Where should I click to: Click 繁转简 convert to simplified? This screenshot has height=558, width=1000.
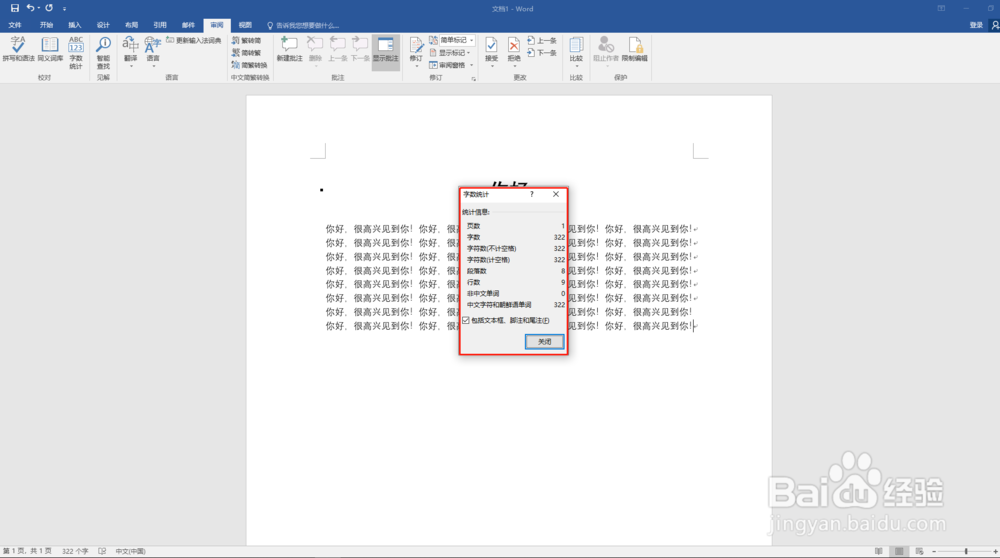pyautogui.click(x=246, y=40)
